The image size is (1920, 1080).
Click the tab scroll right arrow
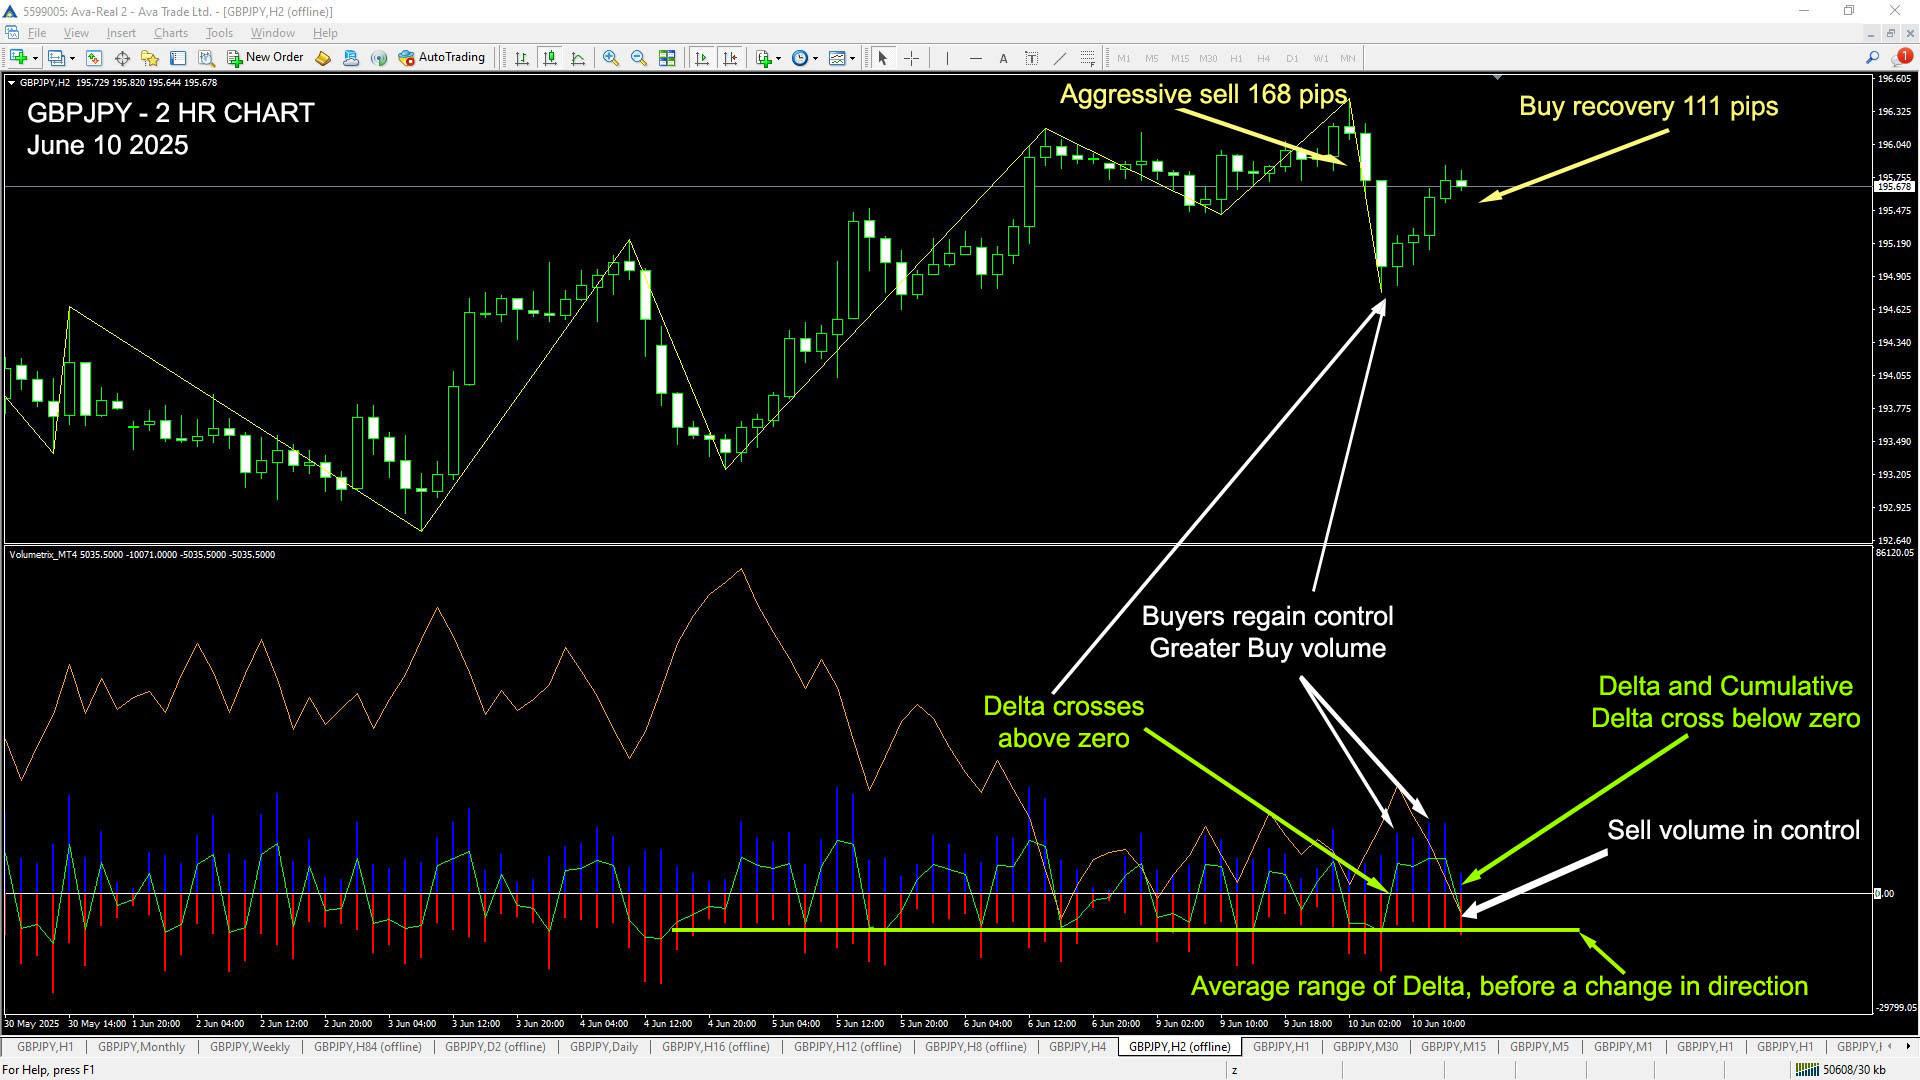(x=1907, y=1047)
